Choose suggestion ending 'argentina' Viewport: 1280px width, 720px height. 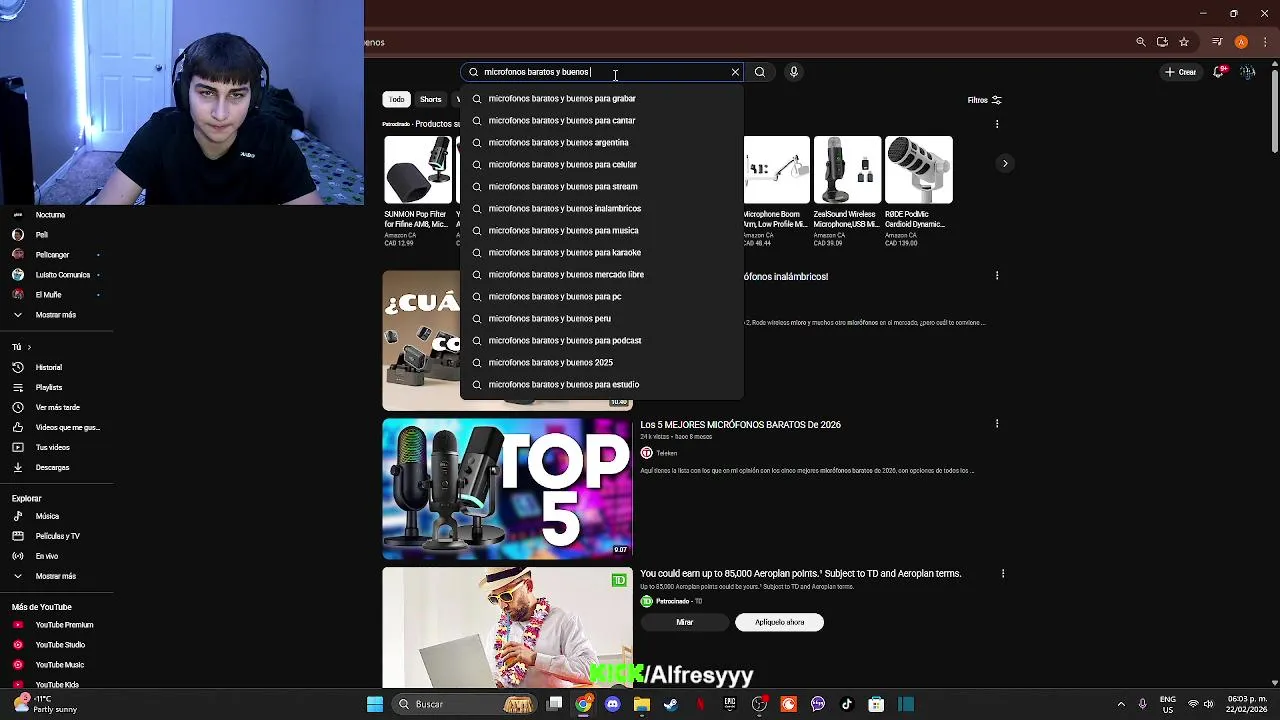601,142
